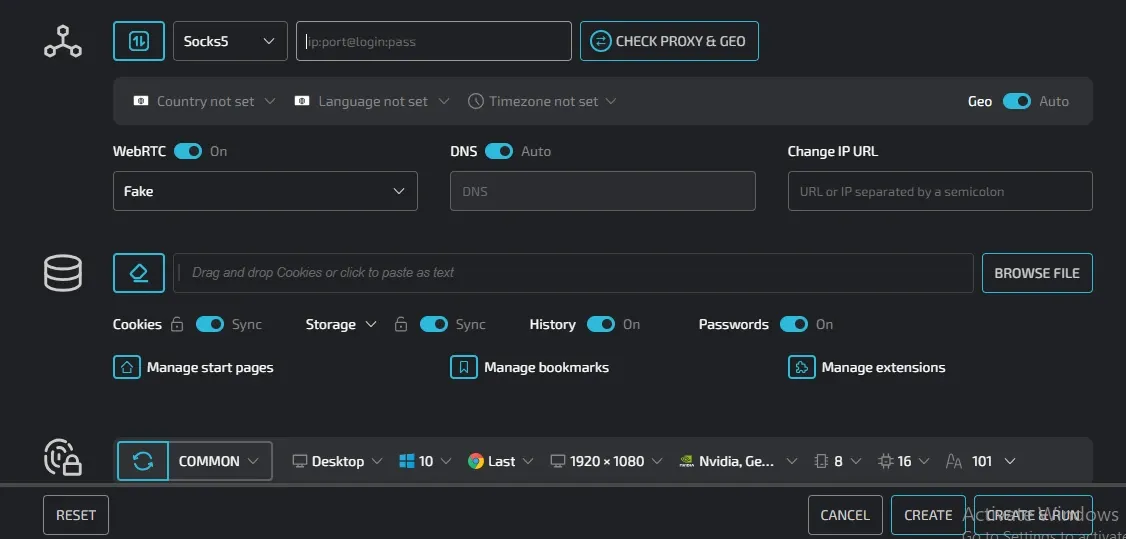Viewport: 1126px width, 539px height.
Task: Click the lock icon next to Storage
Action: pos(401,325)
